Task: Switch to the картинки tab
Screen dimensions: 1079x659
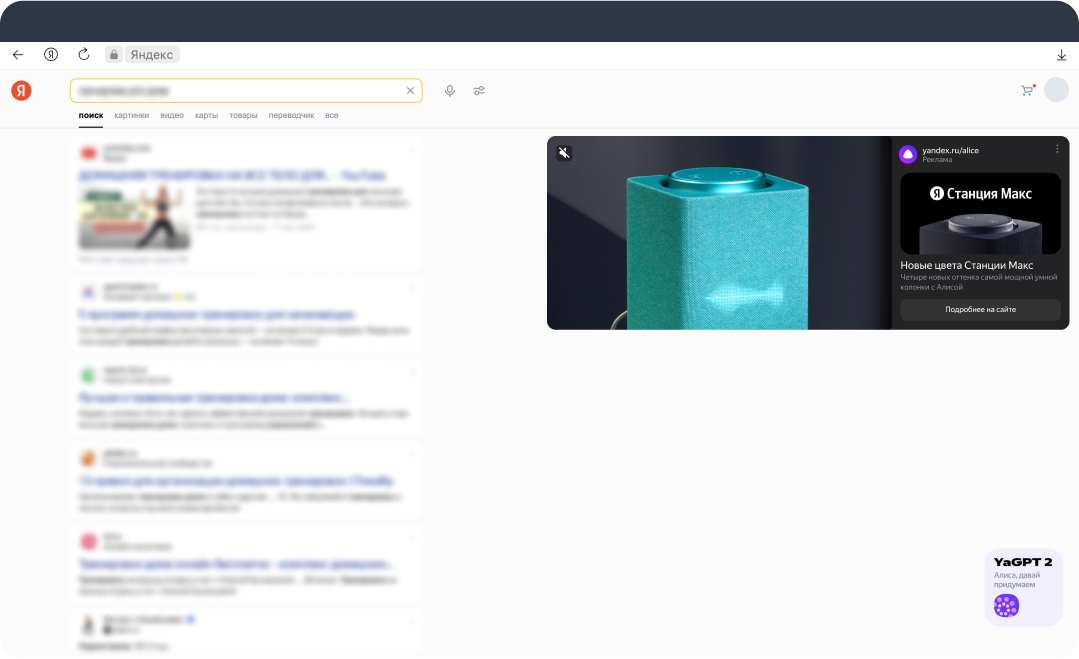Action: coord(131,116)
